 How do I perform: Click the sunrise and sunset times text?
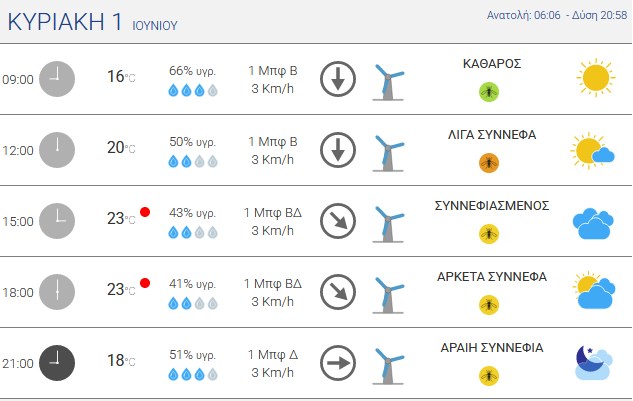(557, 15)
